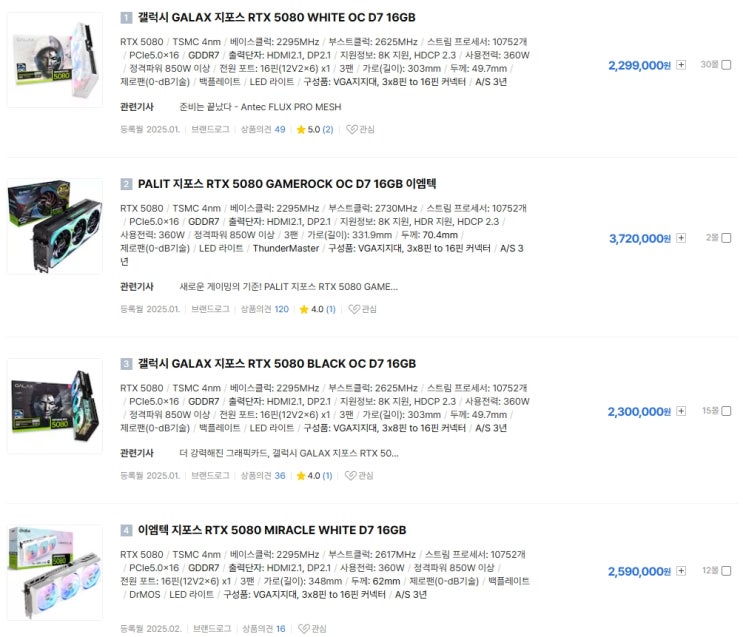Screen dimensions: 743x637
Task: Open star rating 4.0 of GALAX BLACK
Action: (x=314, y=475)
